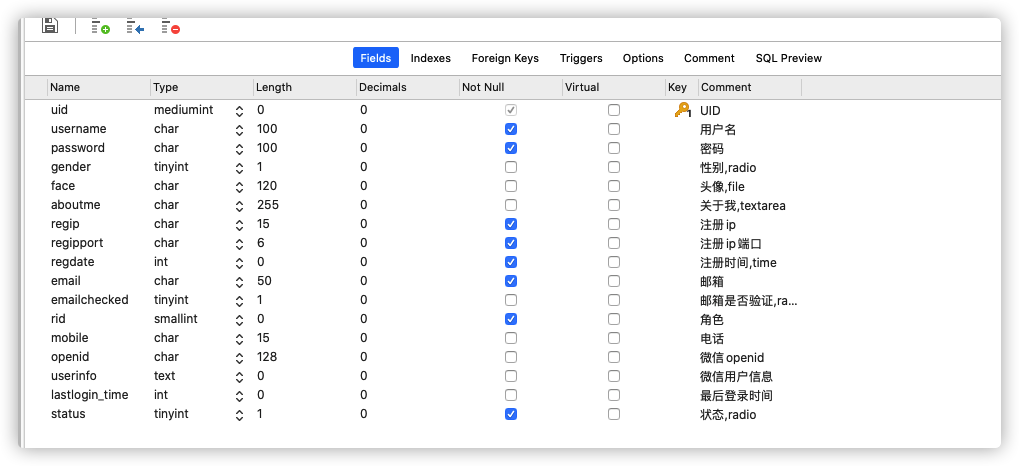Click the primary key icon for uid
Image resolution: width=1019 pixels, height=466 pixels.
click(x=682, y=110)
